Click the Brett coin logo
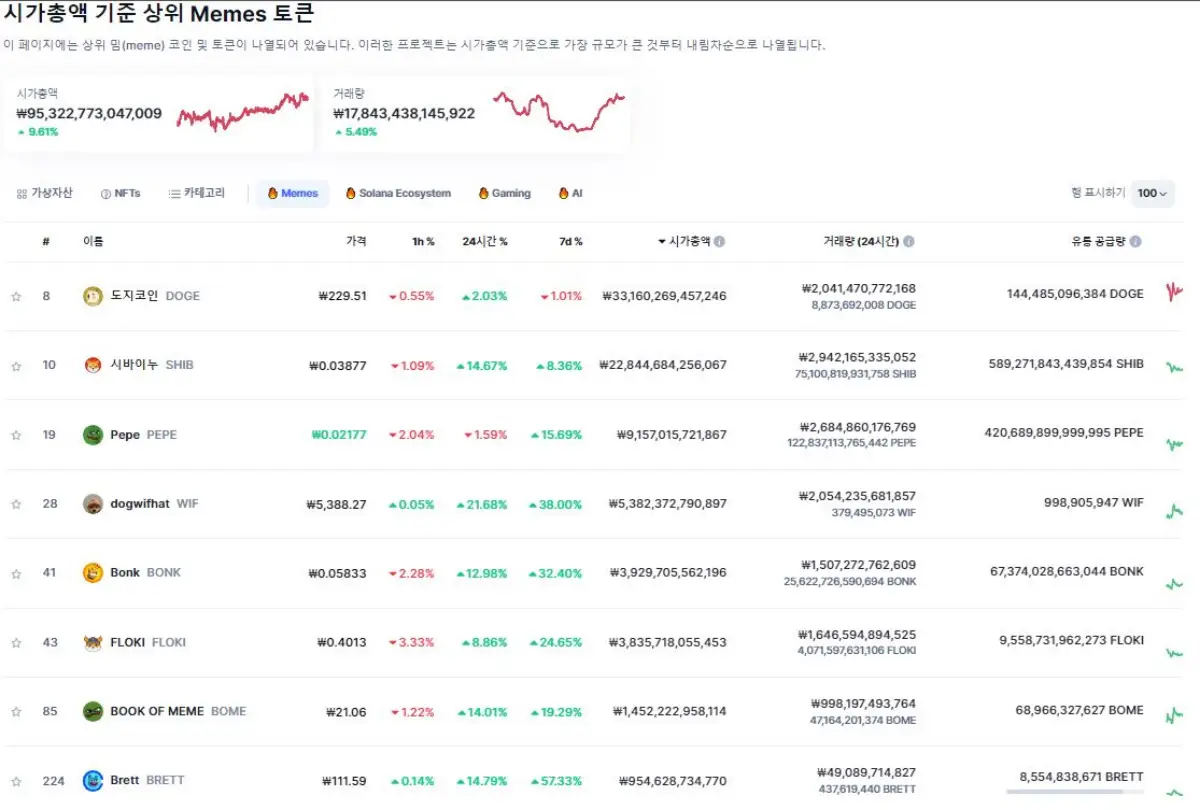 click(93, 781)
